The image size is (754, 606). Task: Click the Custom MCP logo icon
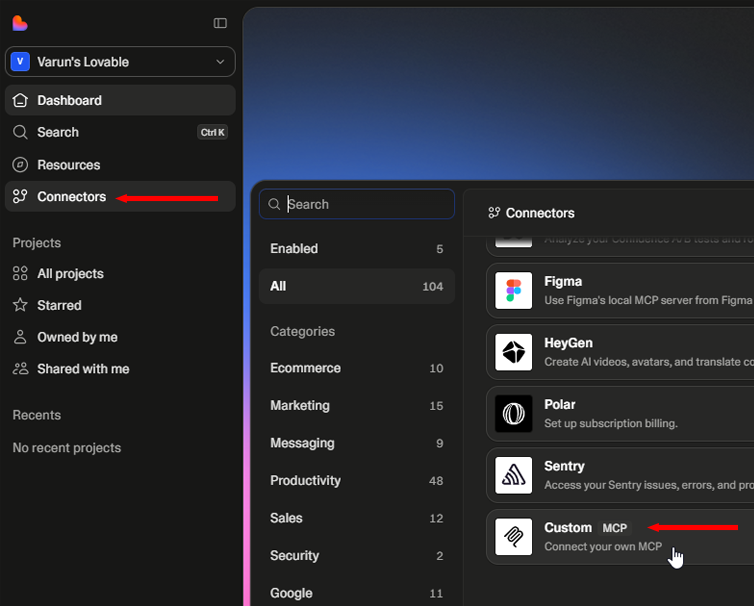click(x=514, y=537)
